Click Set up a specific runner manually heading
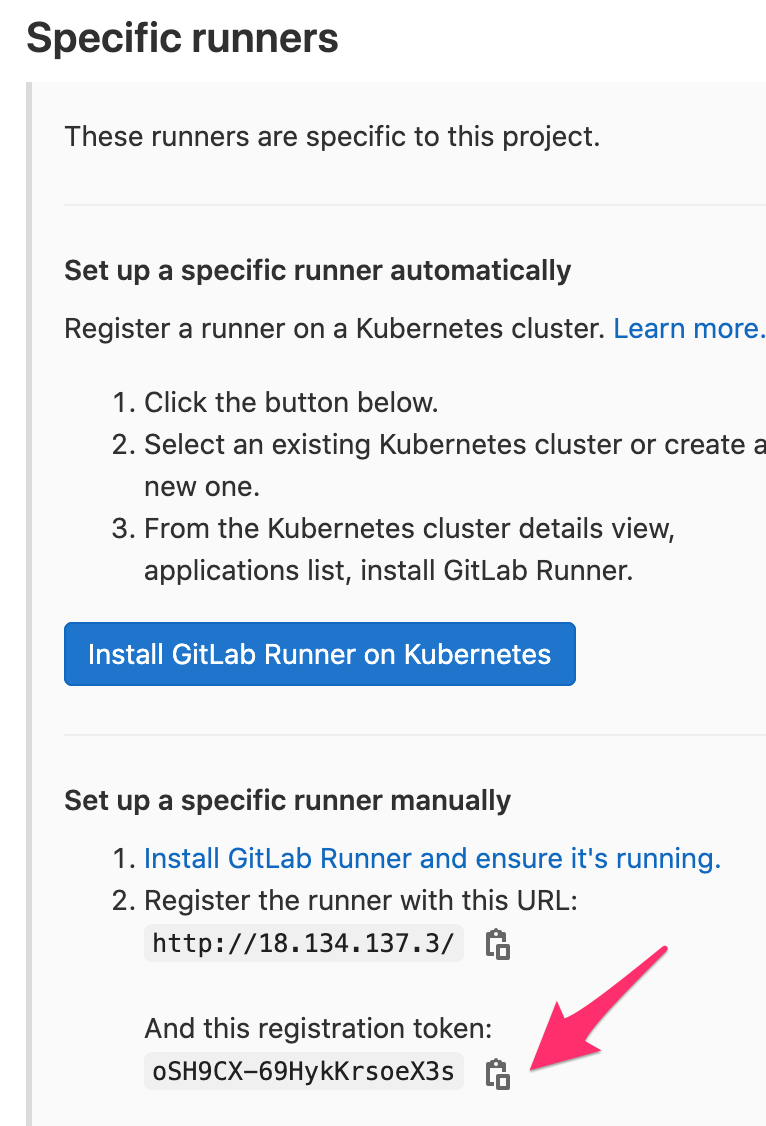 click(287, 801)
